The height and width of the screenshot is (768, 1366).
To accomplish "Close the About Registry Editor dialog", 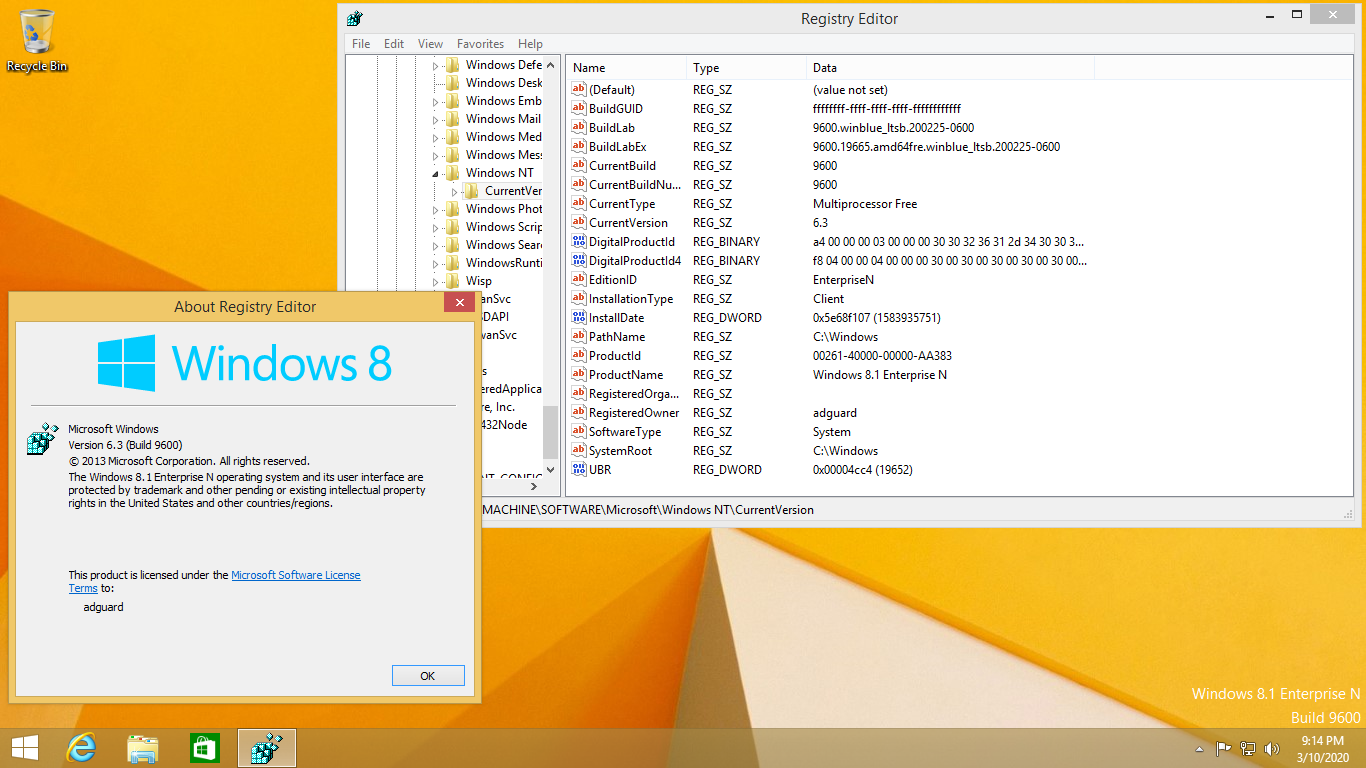I will (459, 302).
